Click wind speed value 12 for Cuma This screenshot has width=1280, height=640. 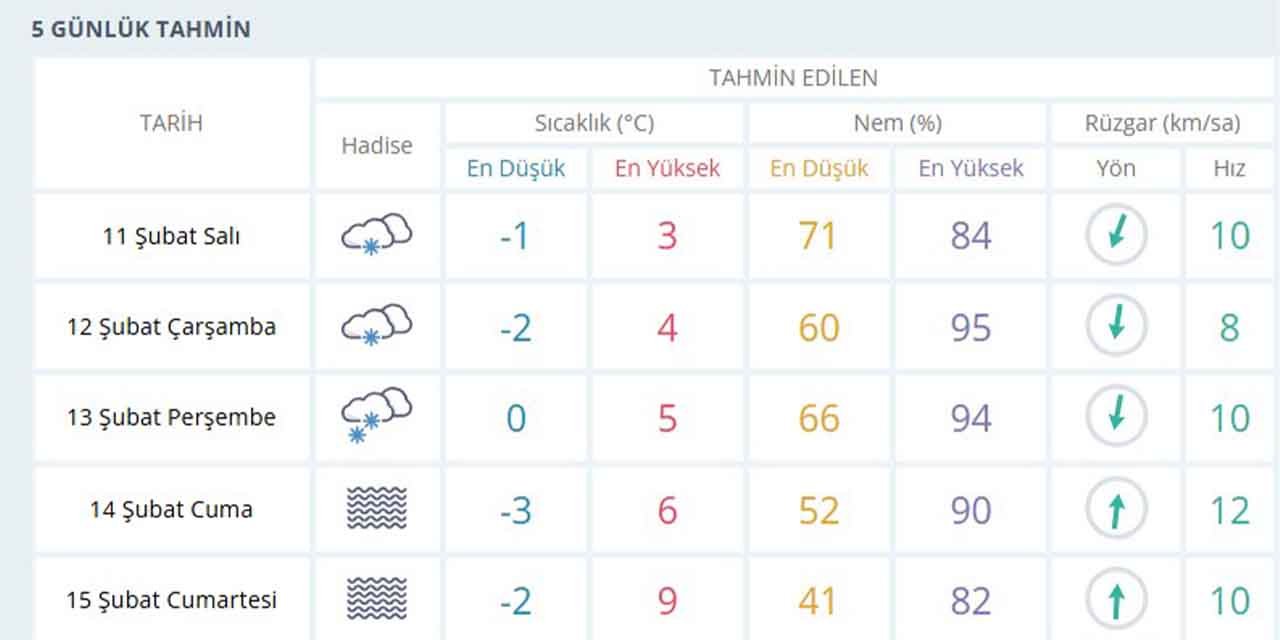click(1230, 510)
